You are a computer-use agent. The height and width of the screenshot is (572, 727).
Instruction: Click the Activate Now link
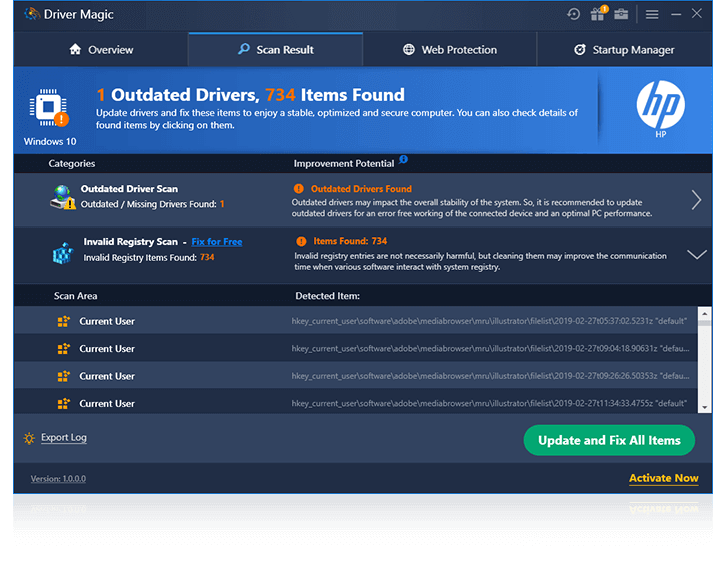pos(663,478)
